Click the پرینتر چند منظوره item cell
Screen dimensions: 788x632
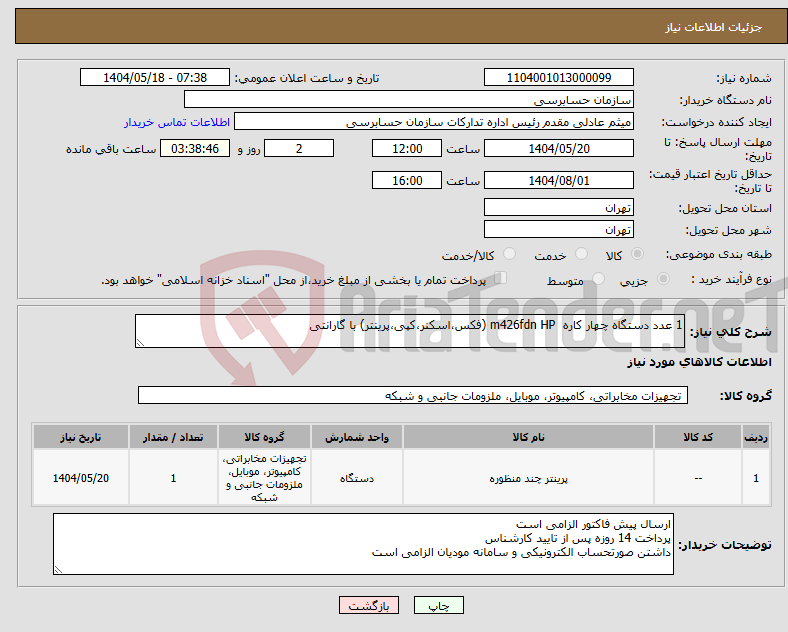tap(528, 478)
